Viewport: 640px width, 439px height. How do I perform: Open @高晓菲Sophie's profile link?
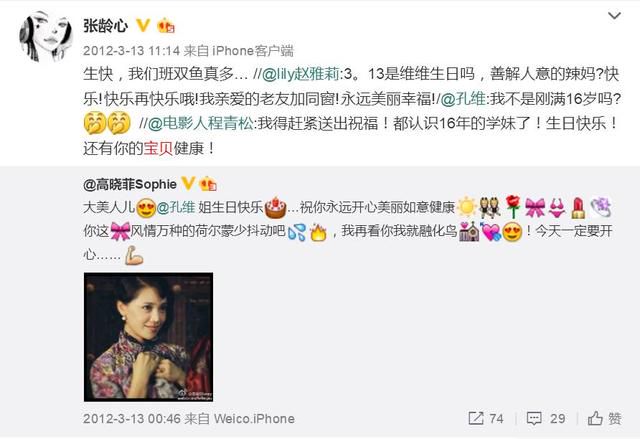[130, 184]
